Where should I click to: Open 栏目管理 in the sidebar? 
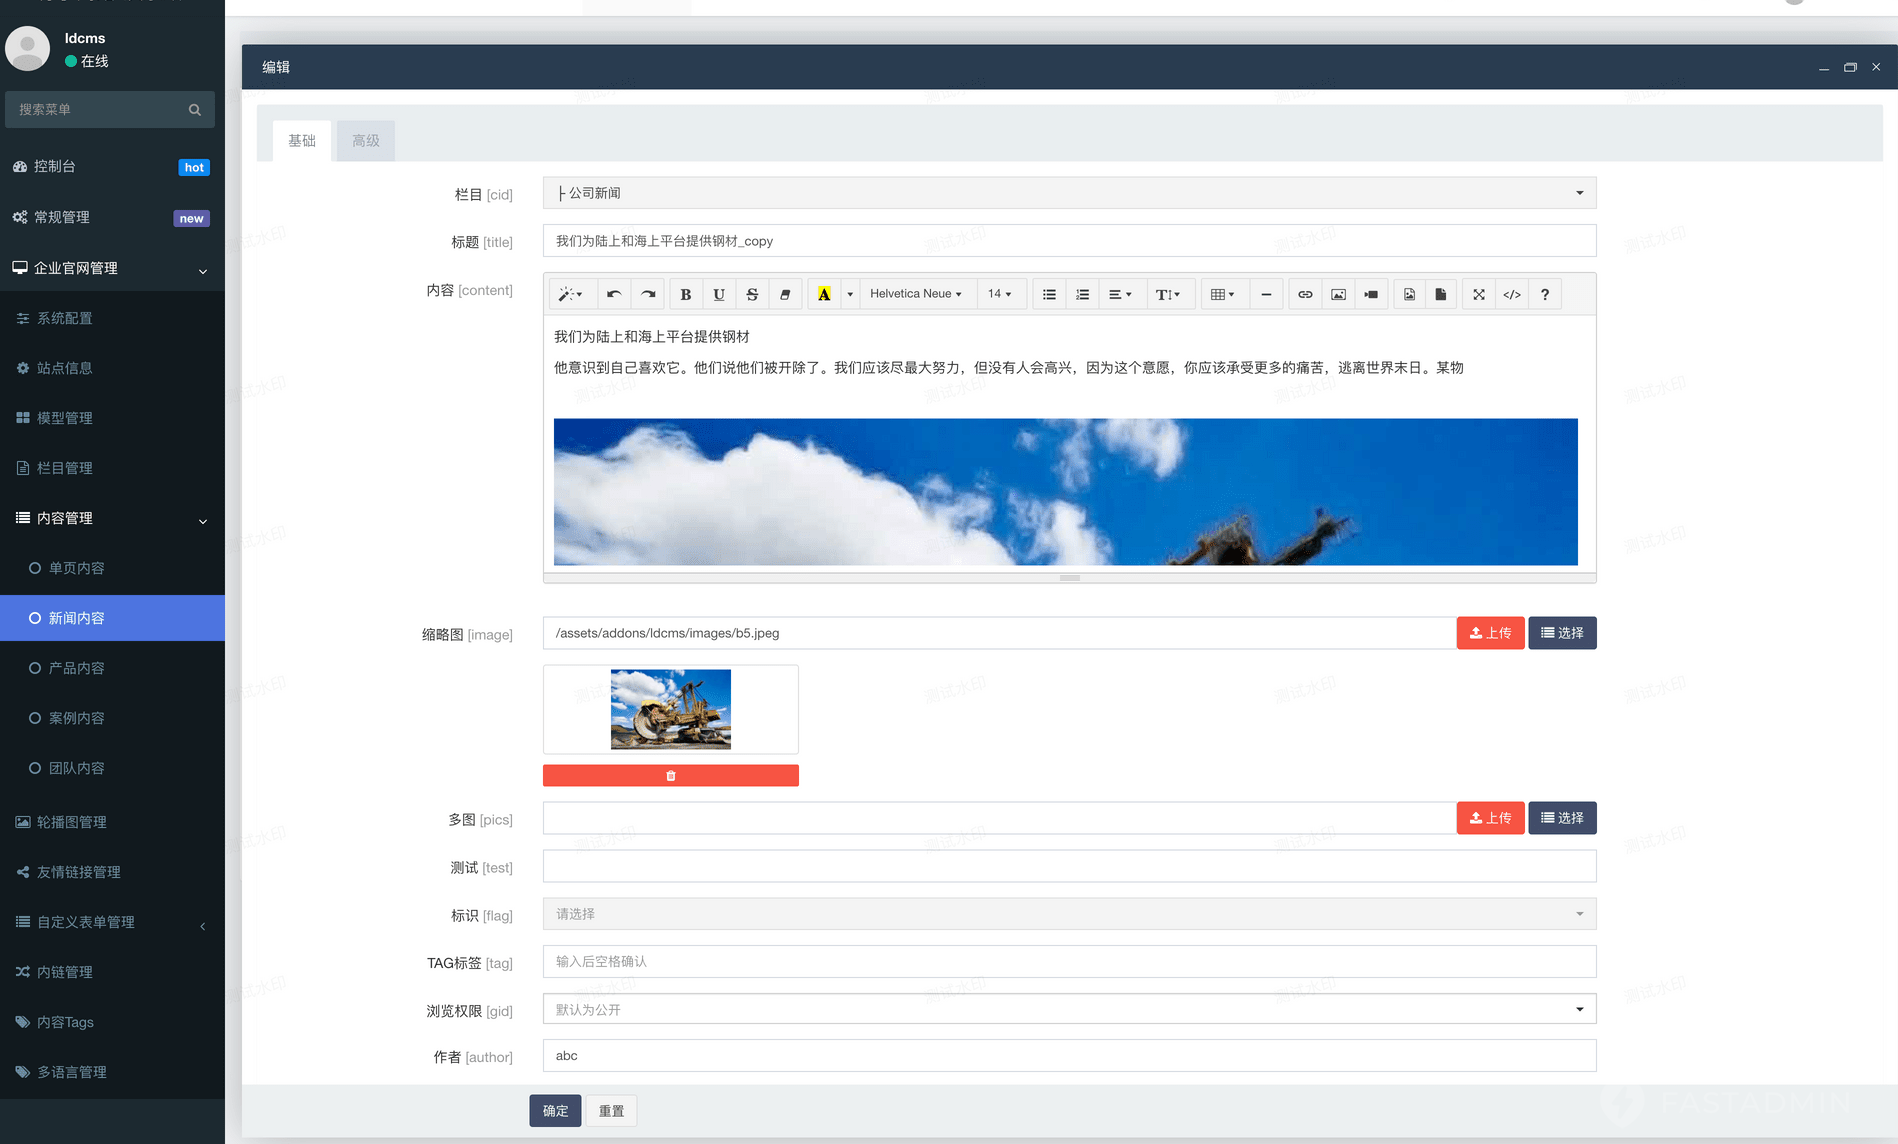[x=112, y=468]
